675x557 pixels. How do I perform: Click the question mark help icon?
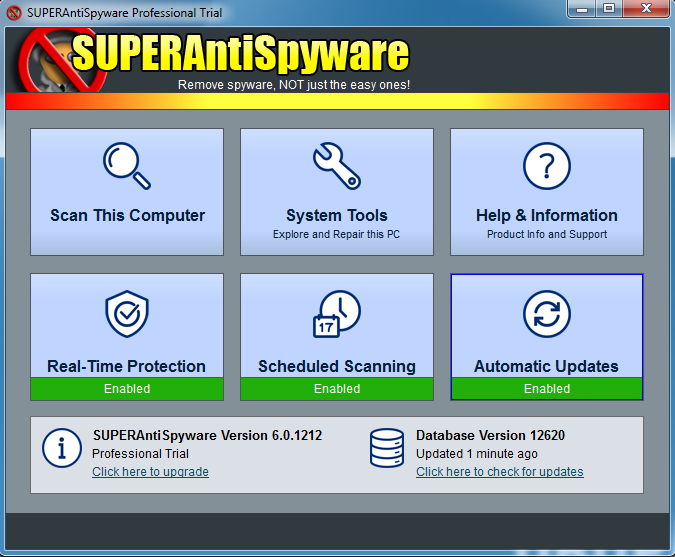547,166
